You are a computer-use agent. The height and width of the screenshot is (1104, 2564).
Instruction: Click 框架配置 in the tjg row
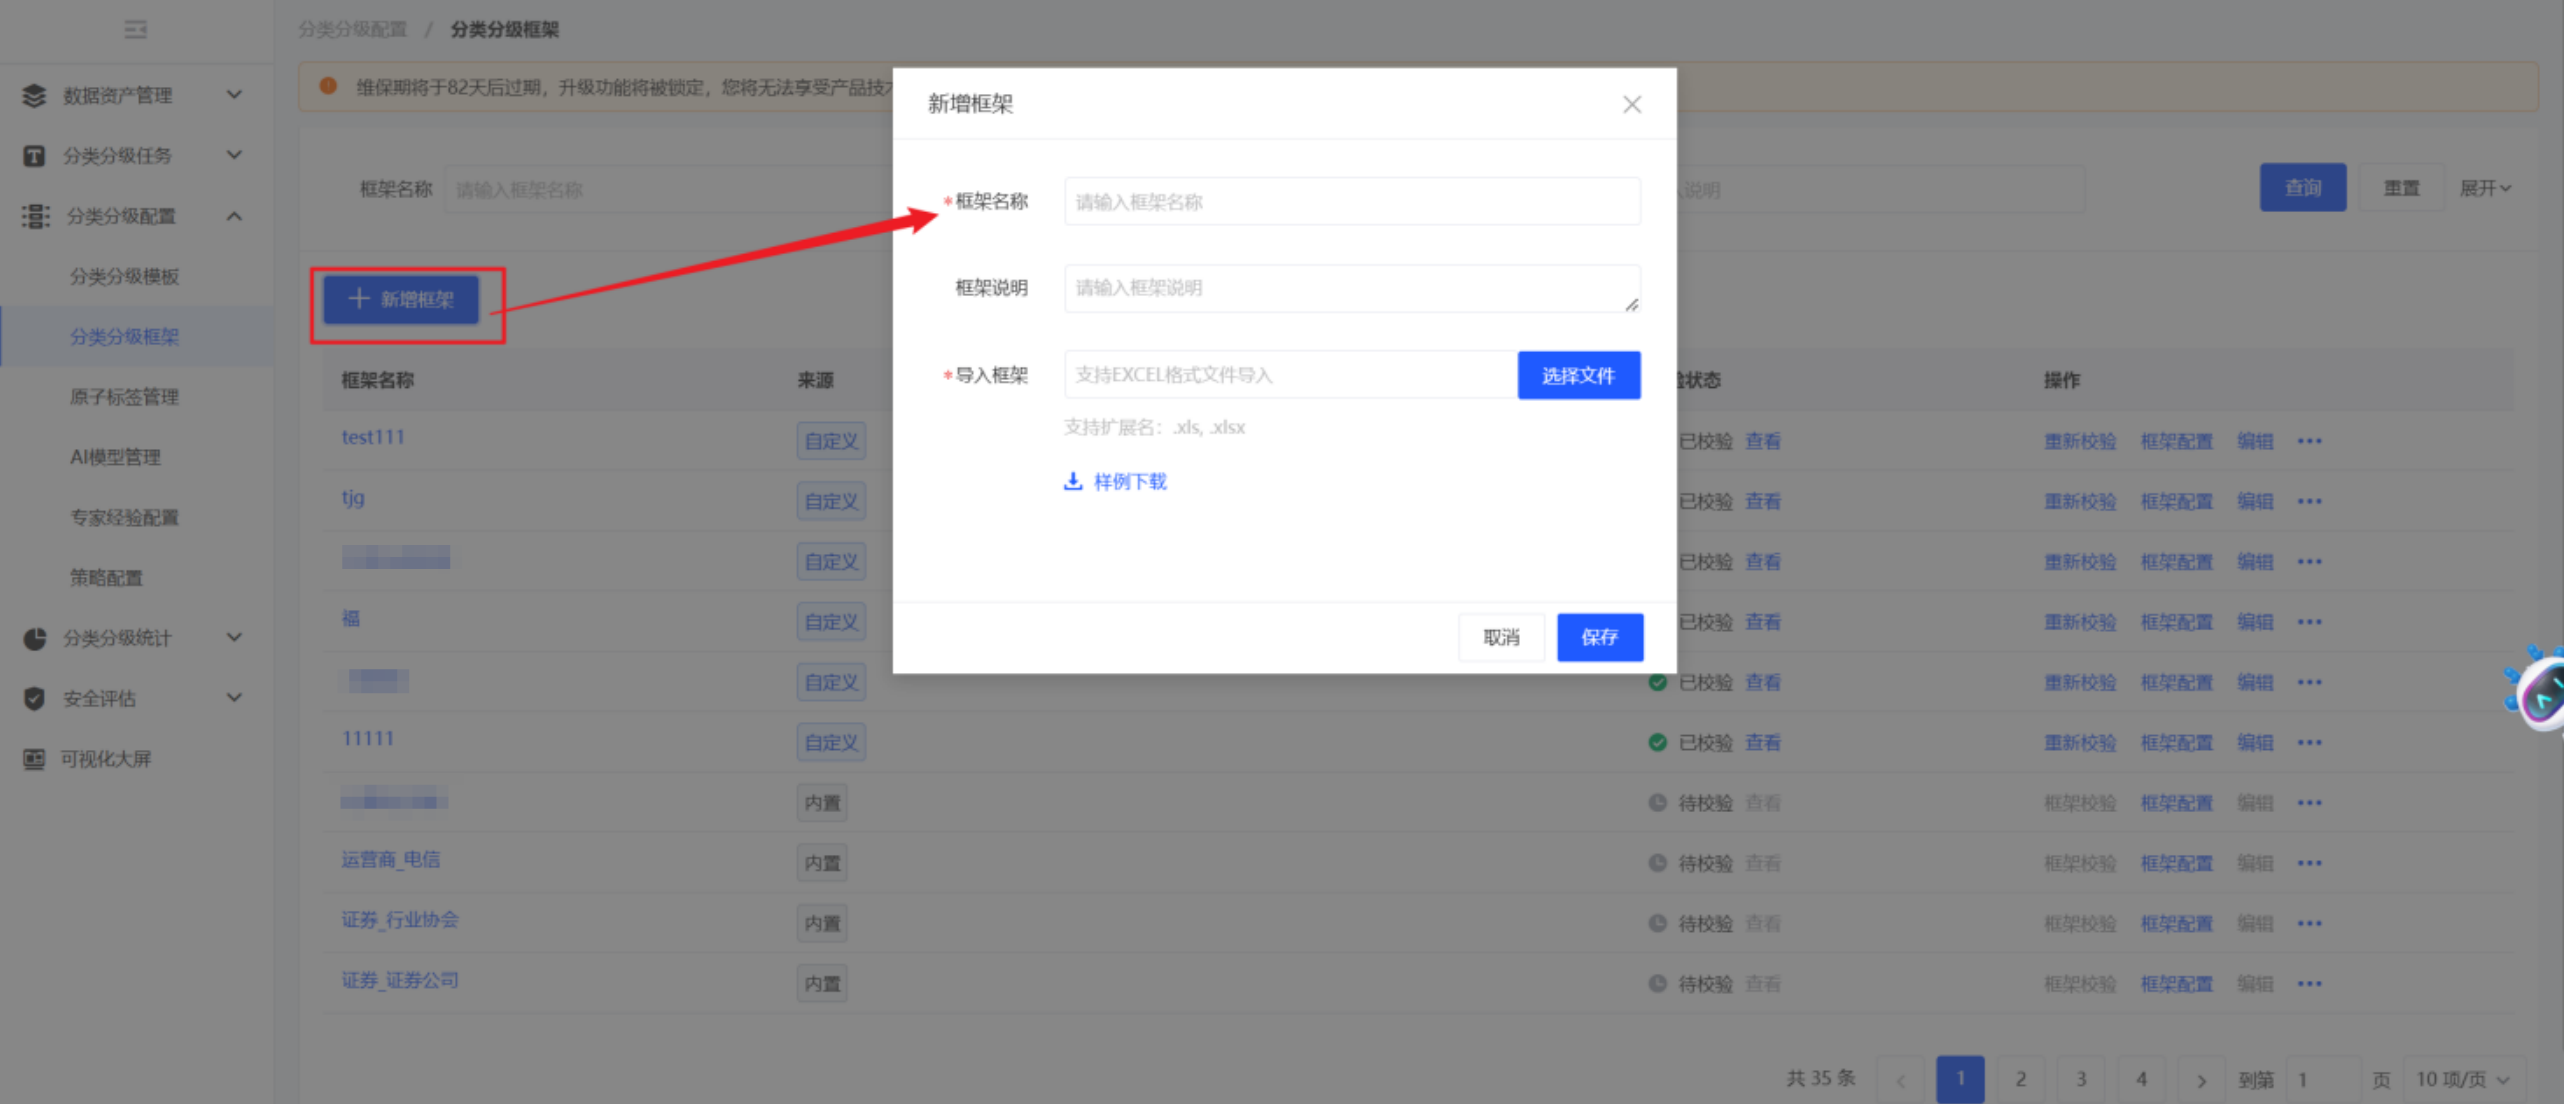coord(2176,501)
